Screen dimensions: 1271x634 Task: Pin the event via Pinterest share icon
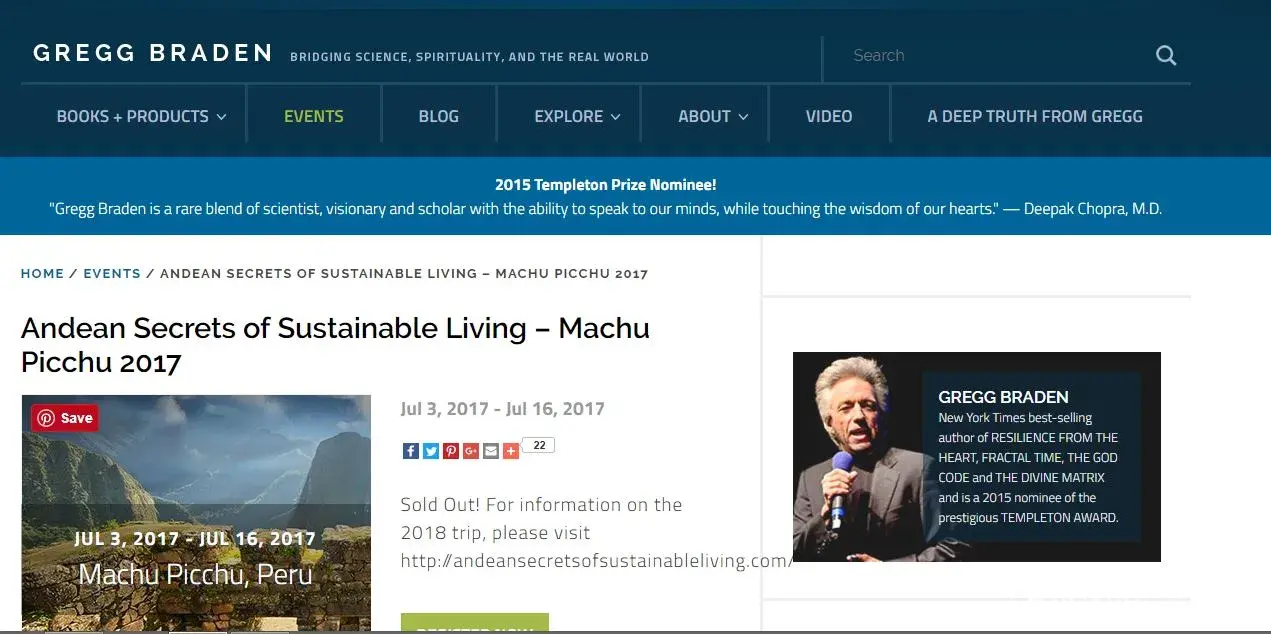451,451
